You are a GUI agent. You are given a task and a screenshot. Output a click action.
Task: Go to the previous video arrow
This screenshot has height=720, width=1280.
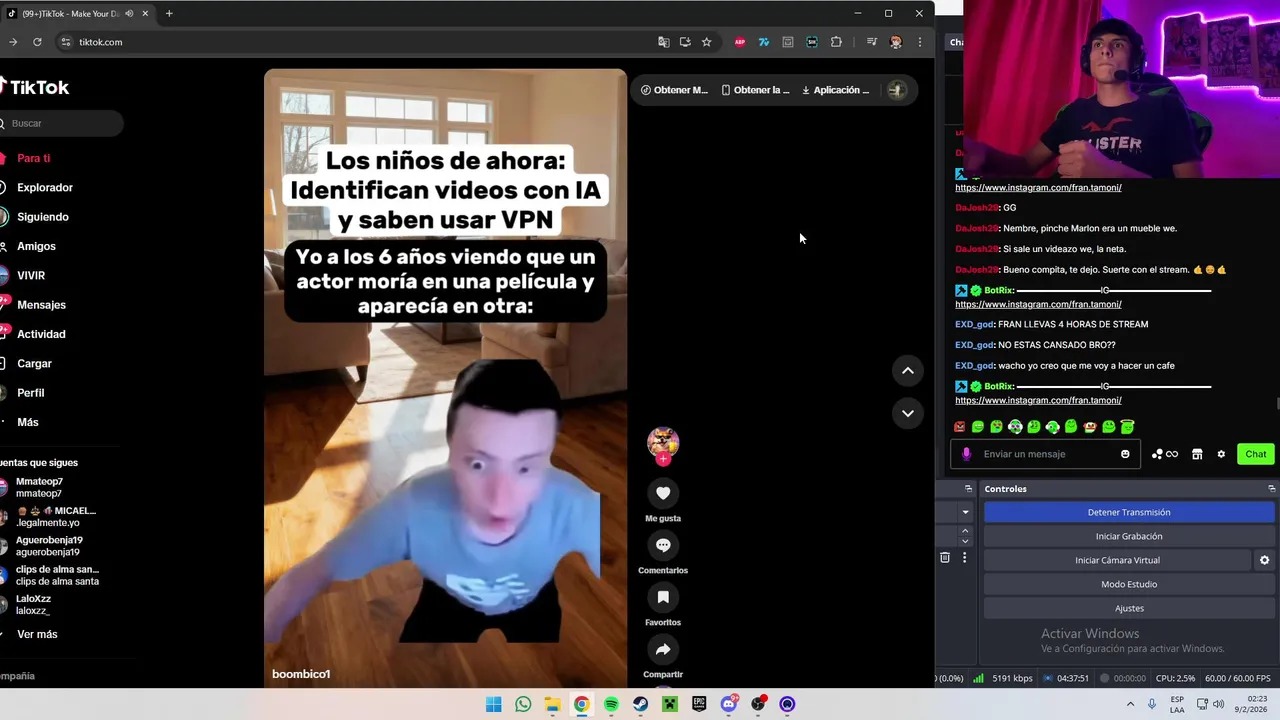tap(907, 370)
